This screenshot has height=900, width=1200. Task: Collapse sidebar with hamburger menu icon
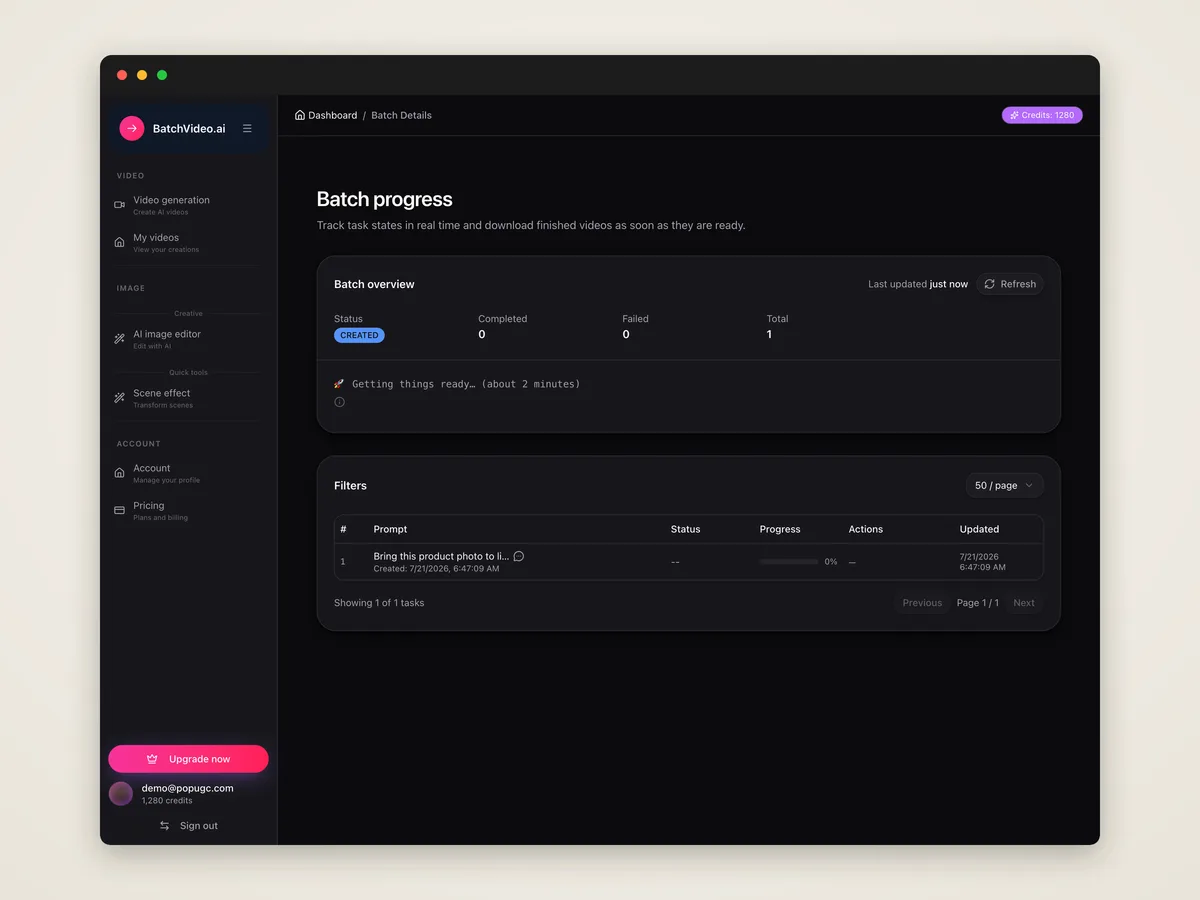click(x=247, y=128)
